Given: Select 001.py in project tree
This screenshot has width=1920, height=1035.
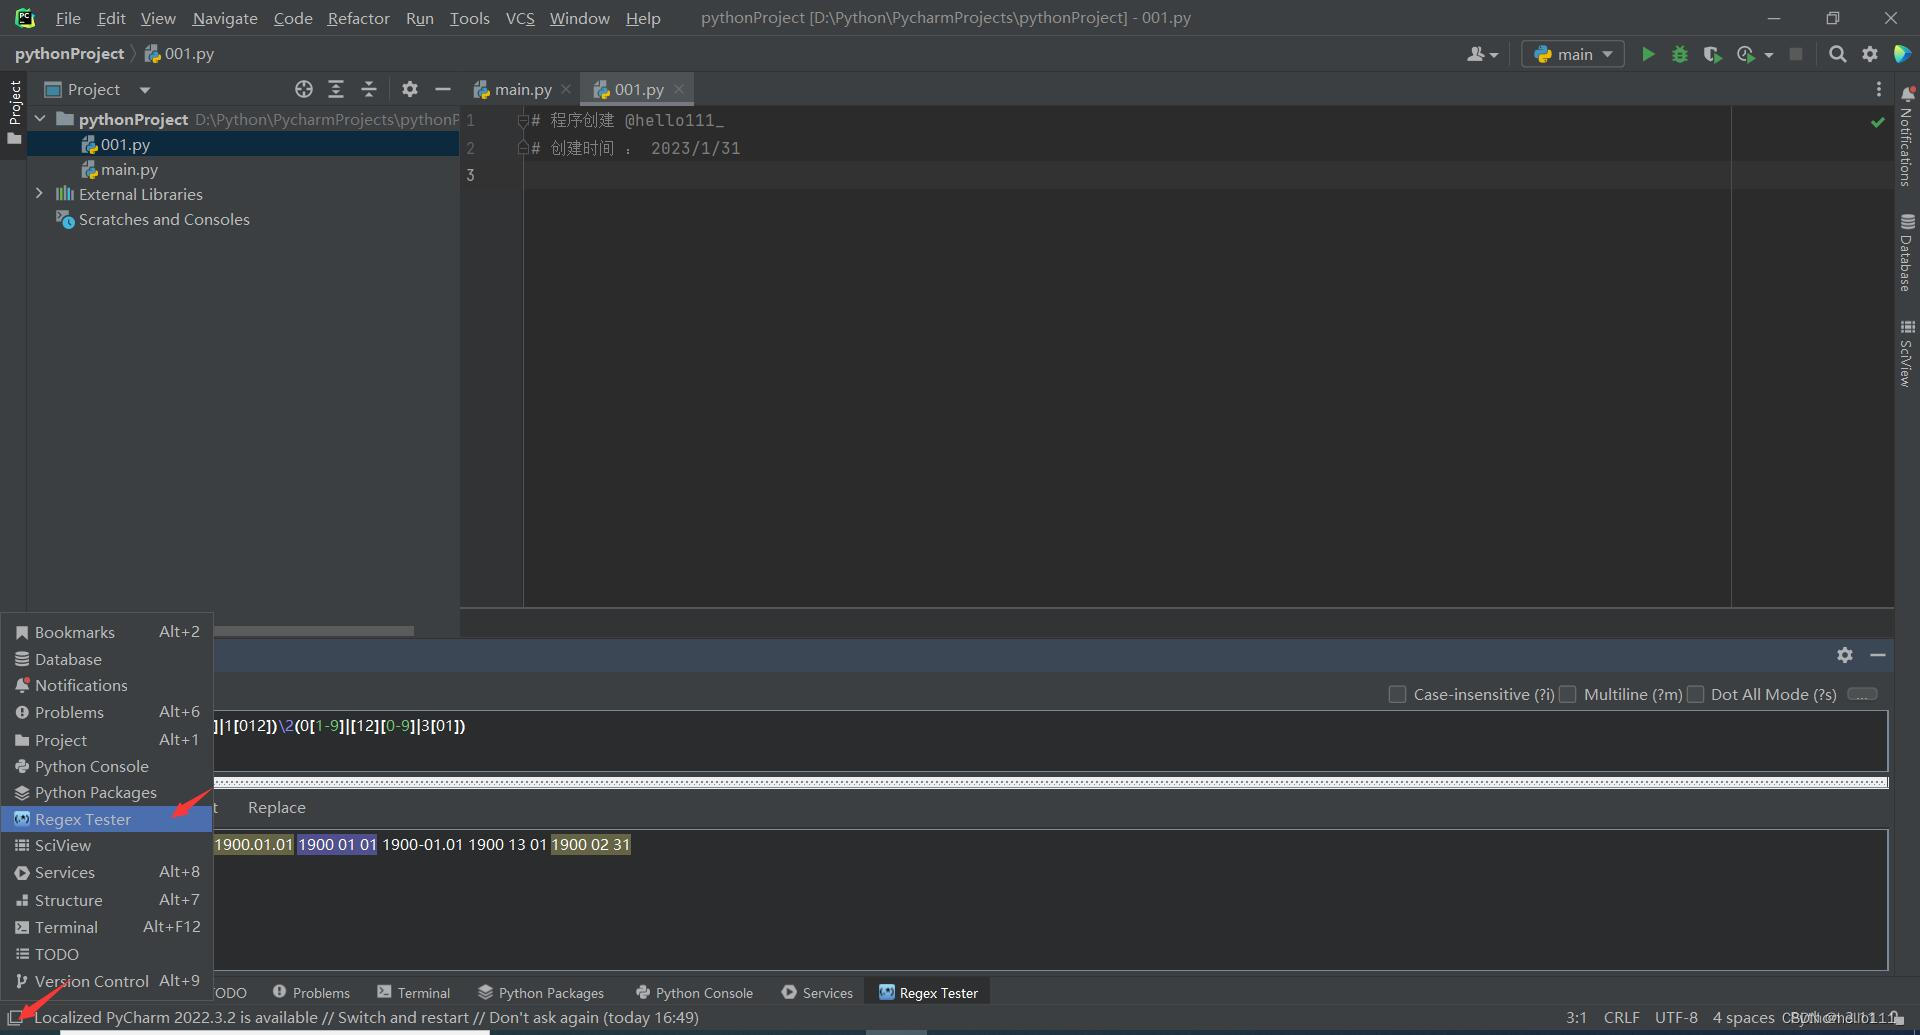Looking at the screenshot, I should 243,144.
